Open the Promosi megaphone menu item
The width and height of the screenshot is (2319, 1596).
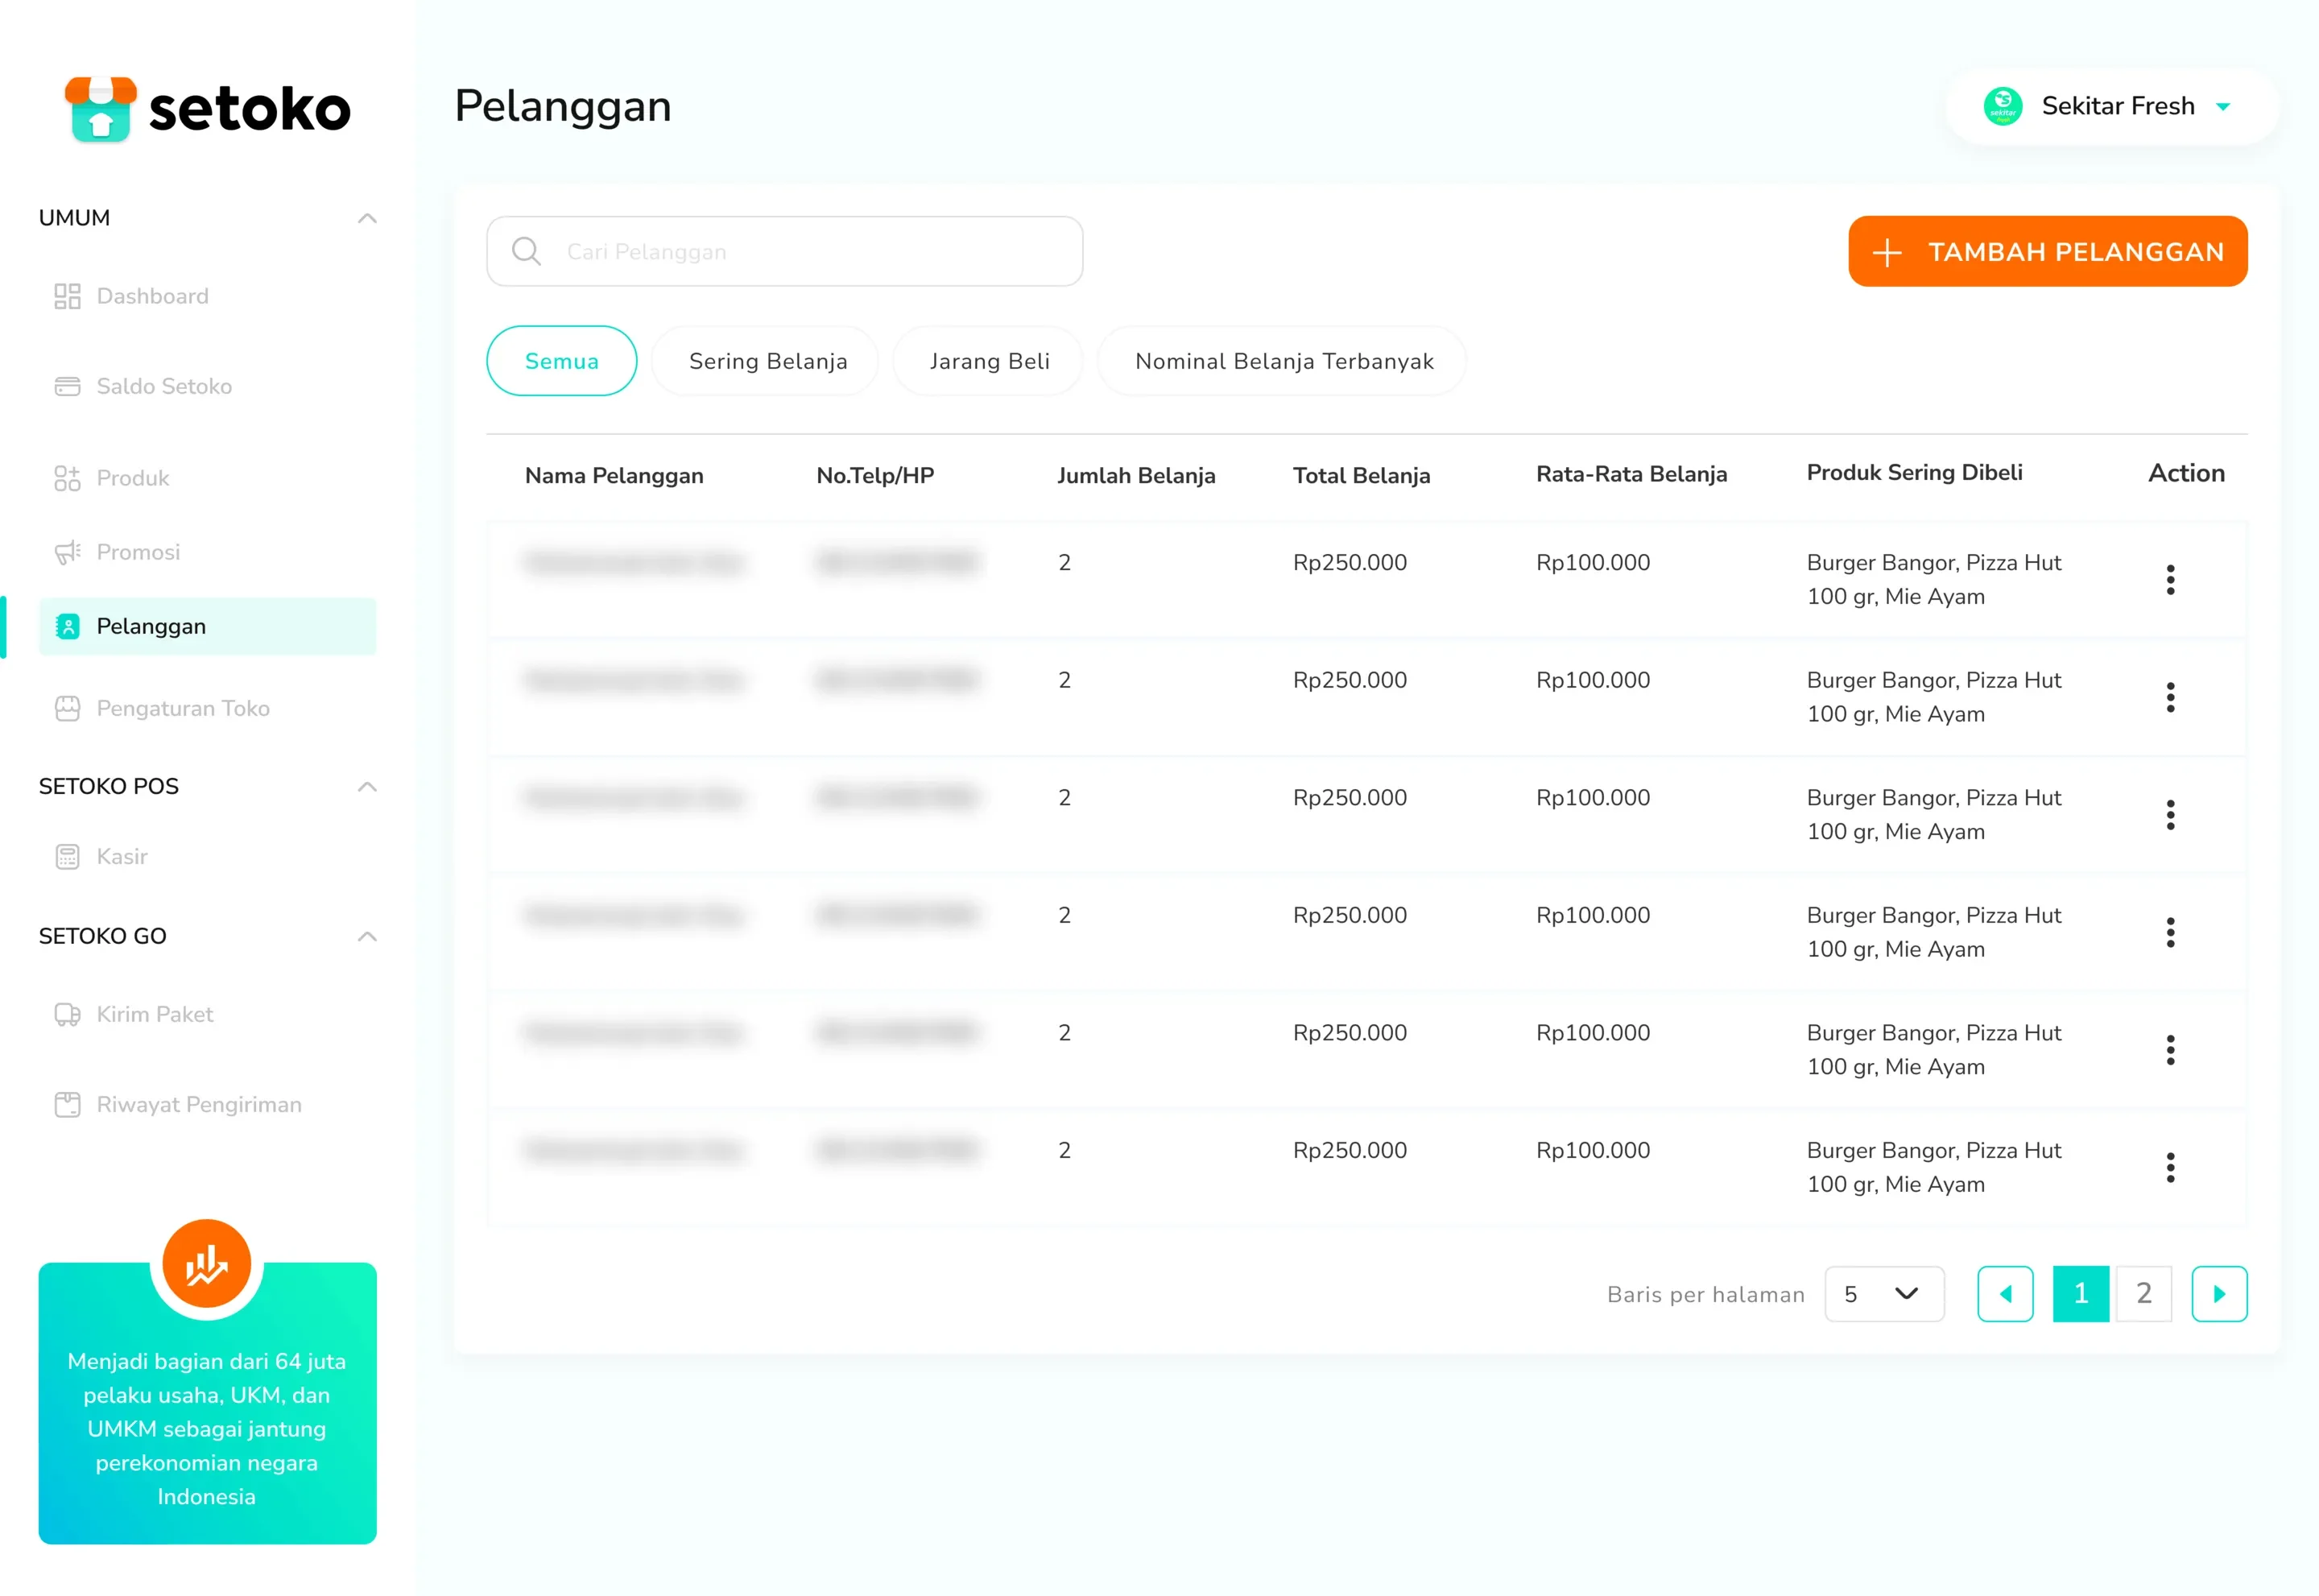pyautogui.click(x=117, y=552)
